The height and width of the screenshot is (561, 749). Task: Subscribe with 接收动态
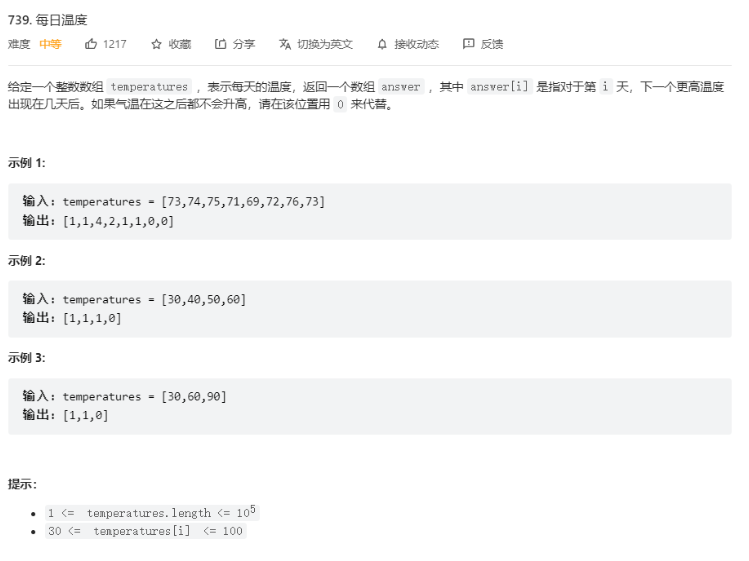[x=417, y=44]
